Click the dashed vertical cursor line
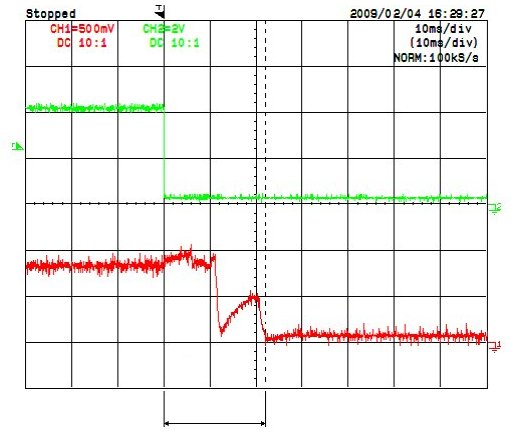This screenshot has width=511, height=434. click(x=265, y=204)
